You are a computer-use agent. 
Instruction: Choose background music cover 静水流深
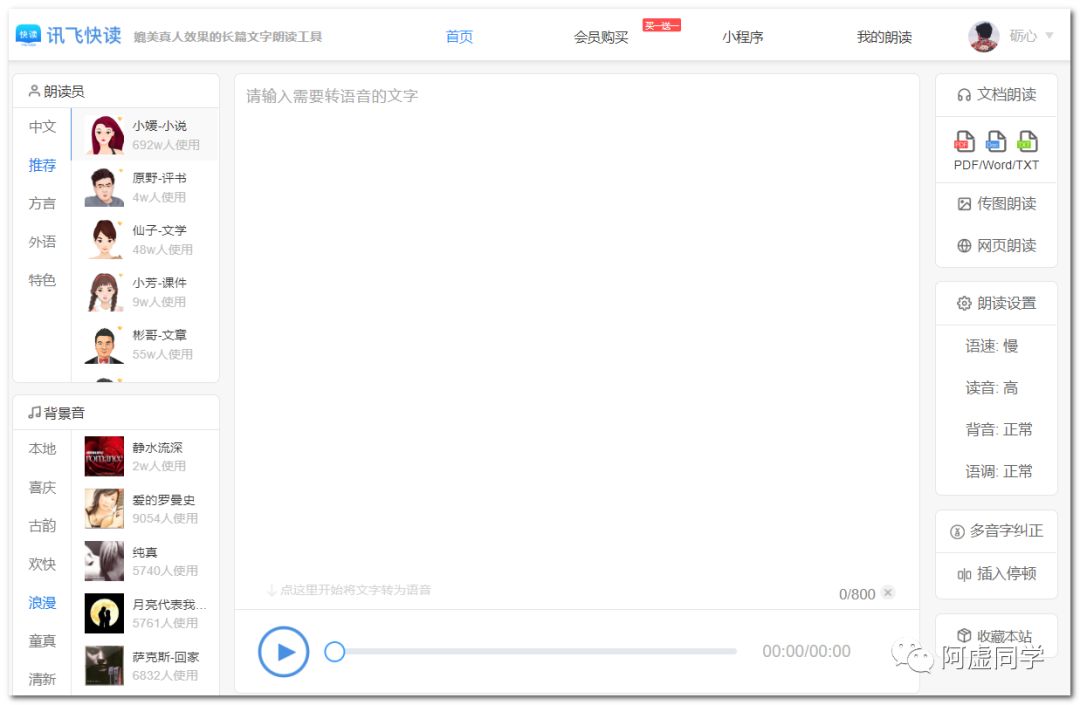104,456
